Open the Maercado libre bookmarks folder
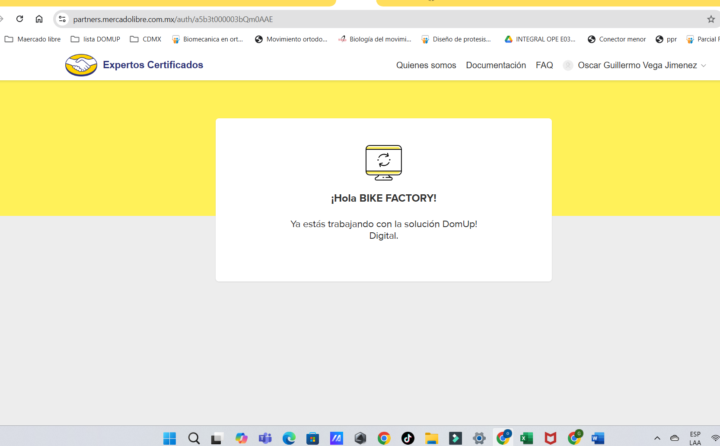Viewport: 720px width, 446px height. pyautogui.click(x=33, y=40)
